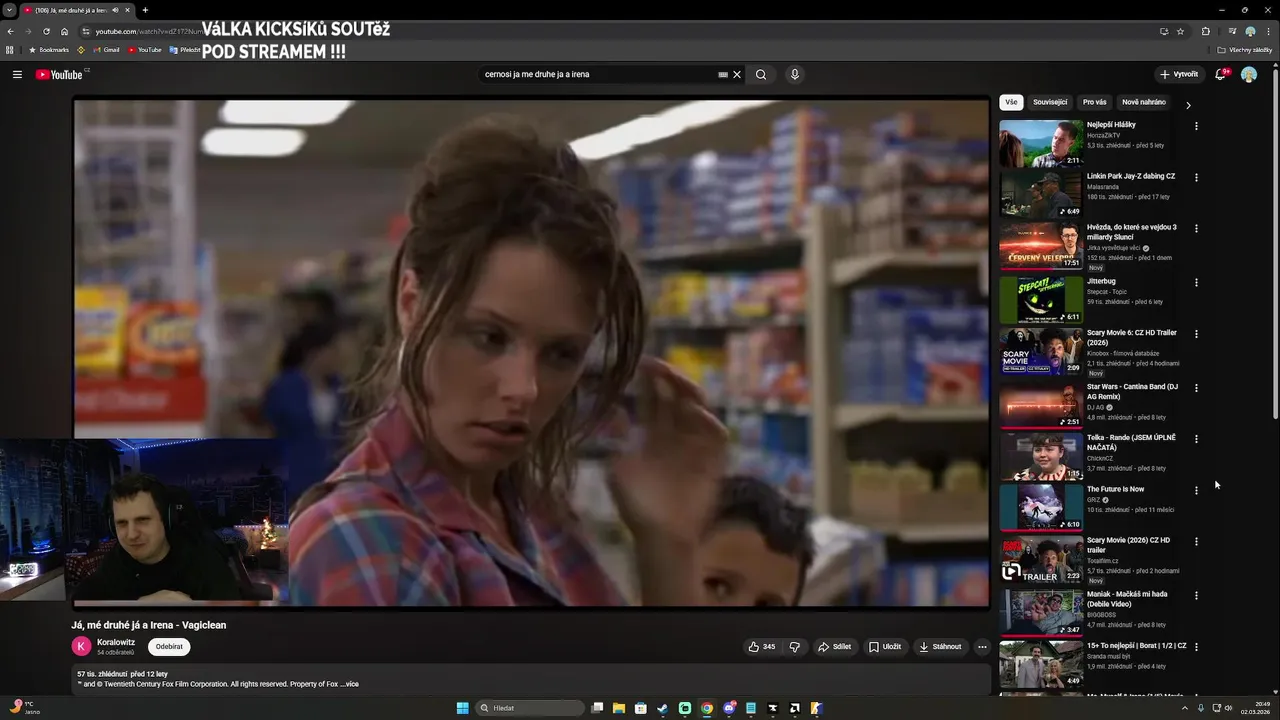Open more actions ellipsis under video
Viewport: 1280px width, 720px height.
982,647
